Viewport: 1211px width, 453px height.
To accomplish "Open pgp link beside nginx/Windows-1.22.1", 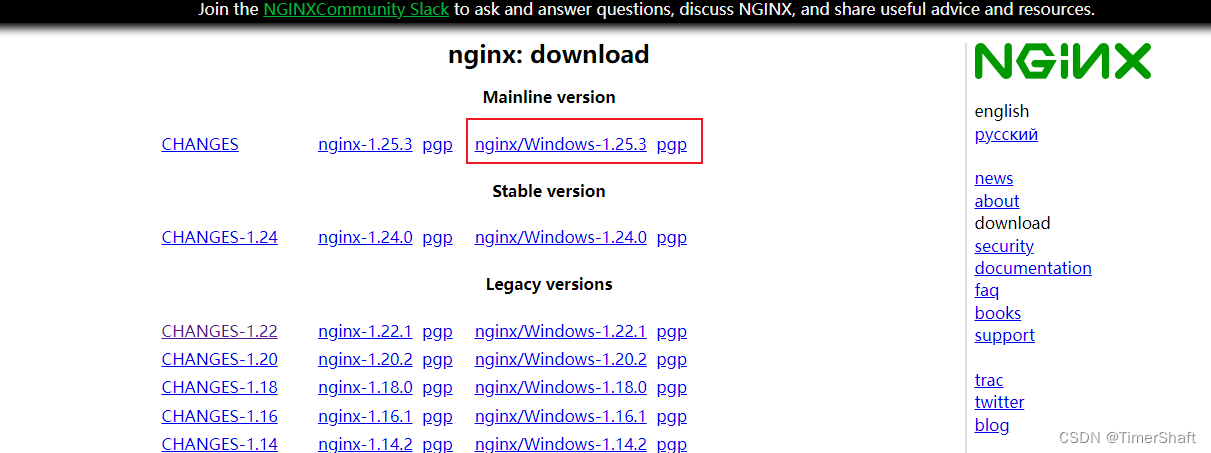I will (x=672, y=331).
